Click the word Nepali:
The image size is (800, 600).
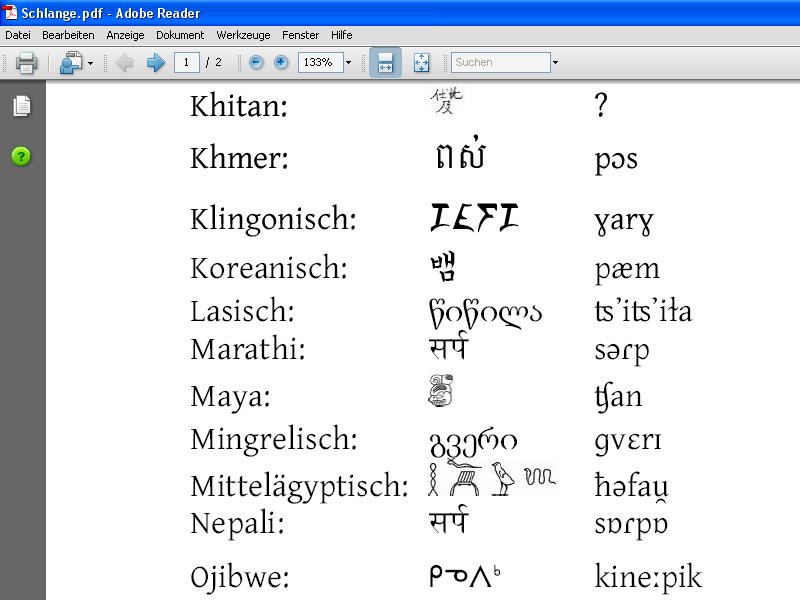[237, 524]
